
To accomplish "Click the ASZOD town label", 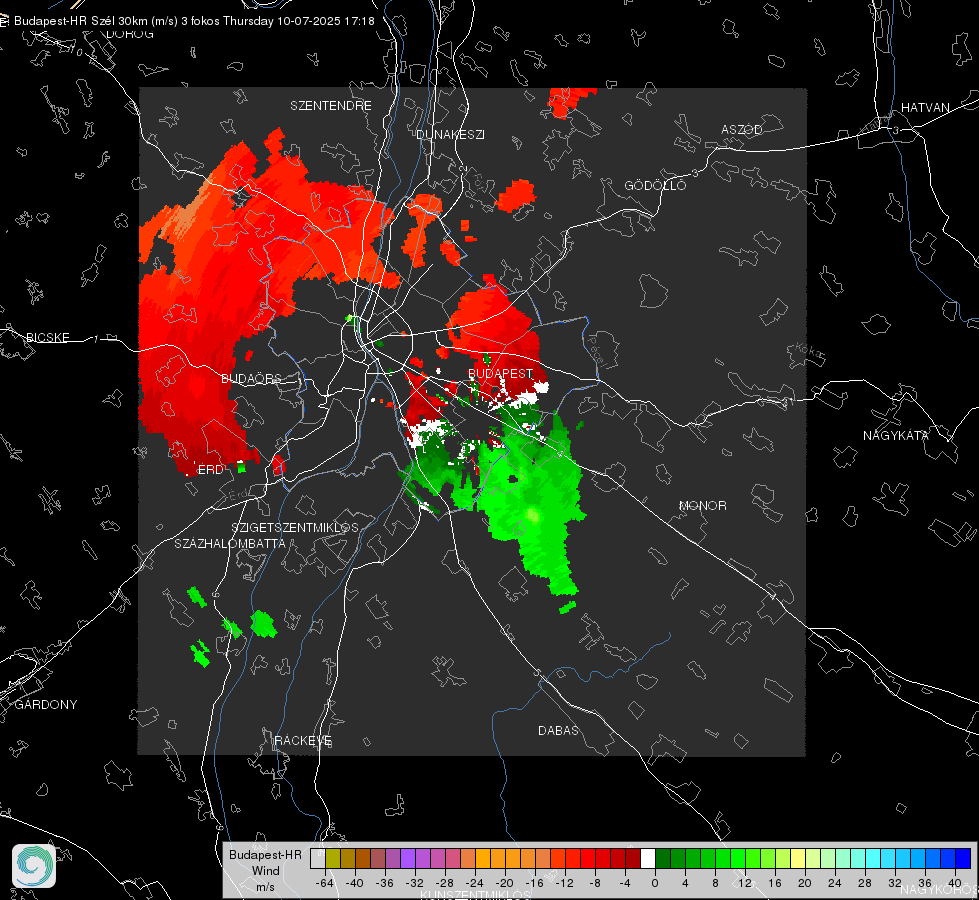I will pos(742,129).
